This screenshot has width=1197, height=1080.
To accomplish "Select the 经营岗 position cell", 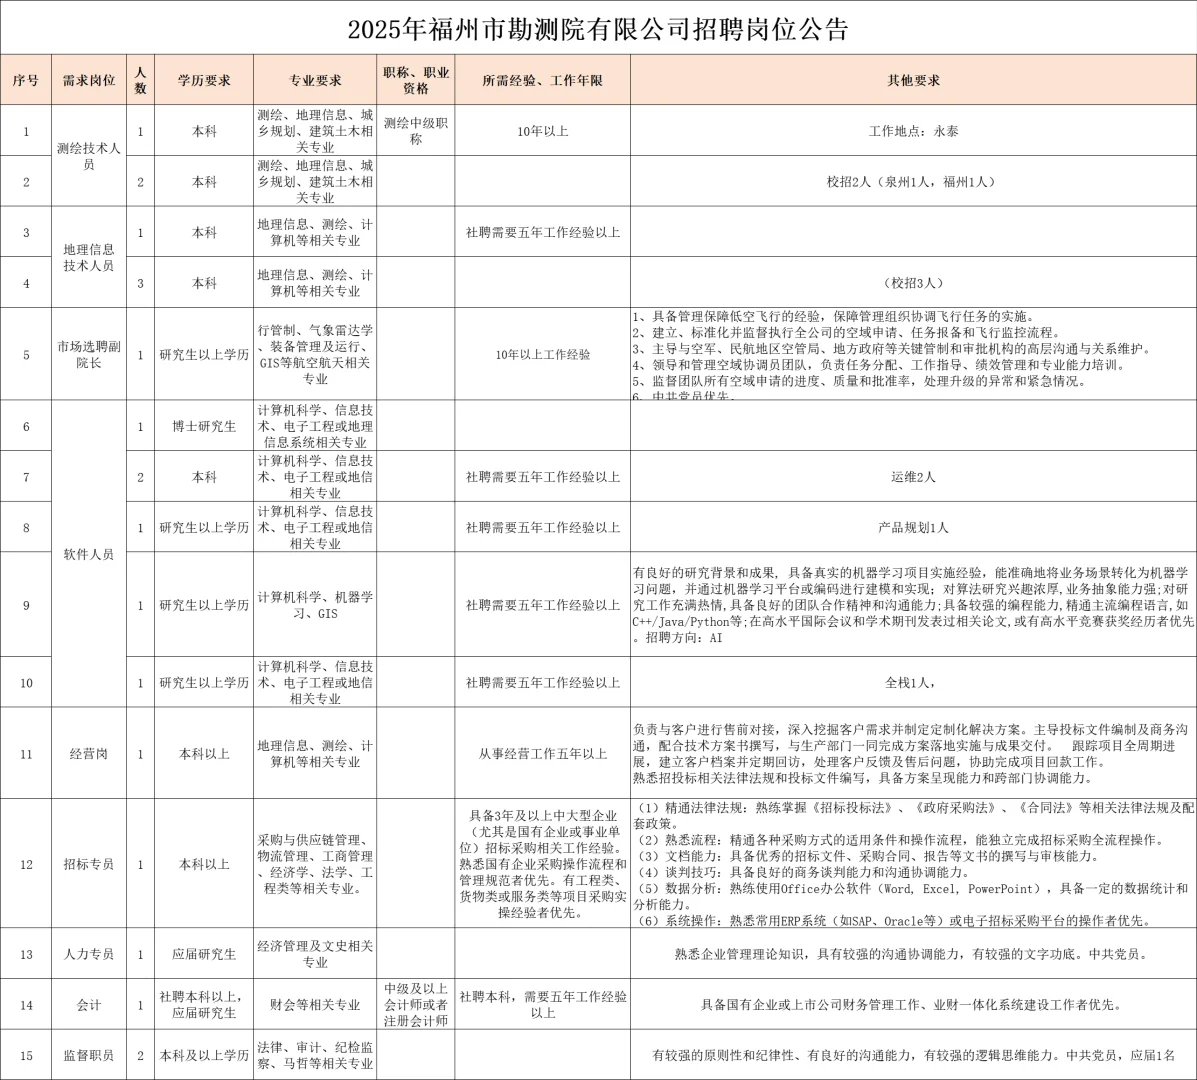I will click(x=89, y=753).
